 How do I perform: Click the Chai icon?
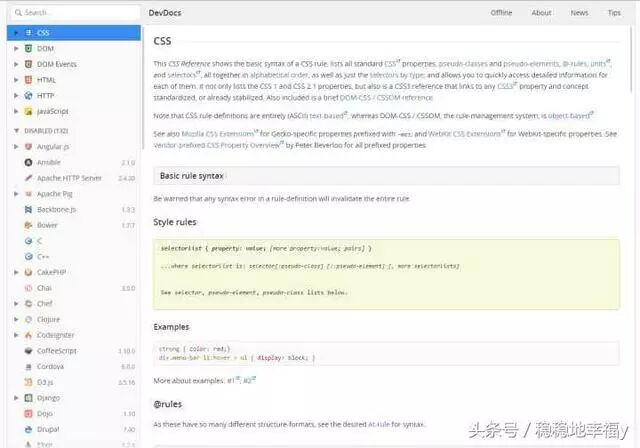pyautogui.click(x=28, y=288)
